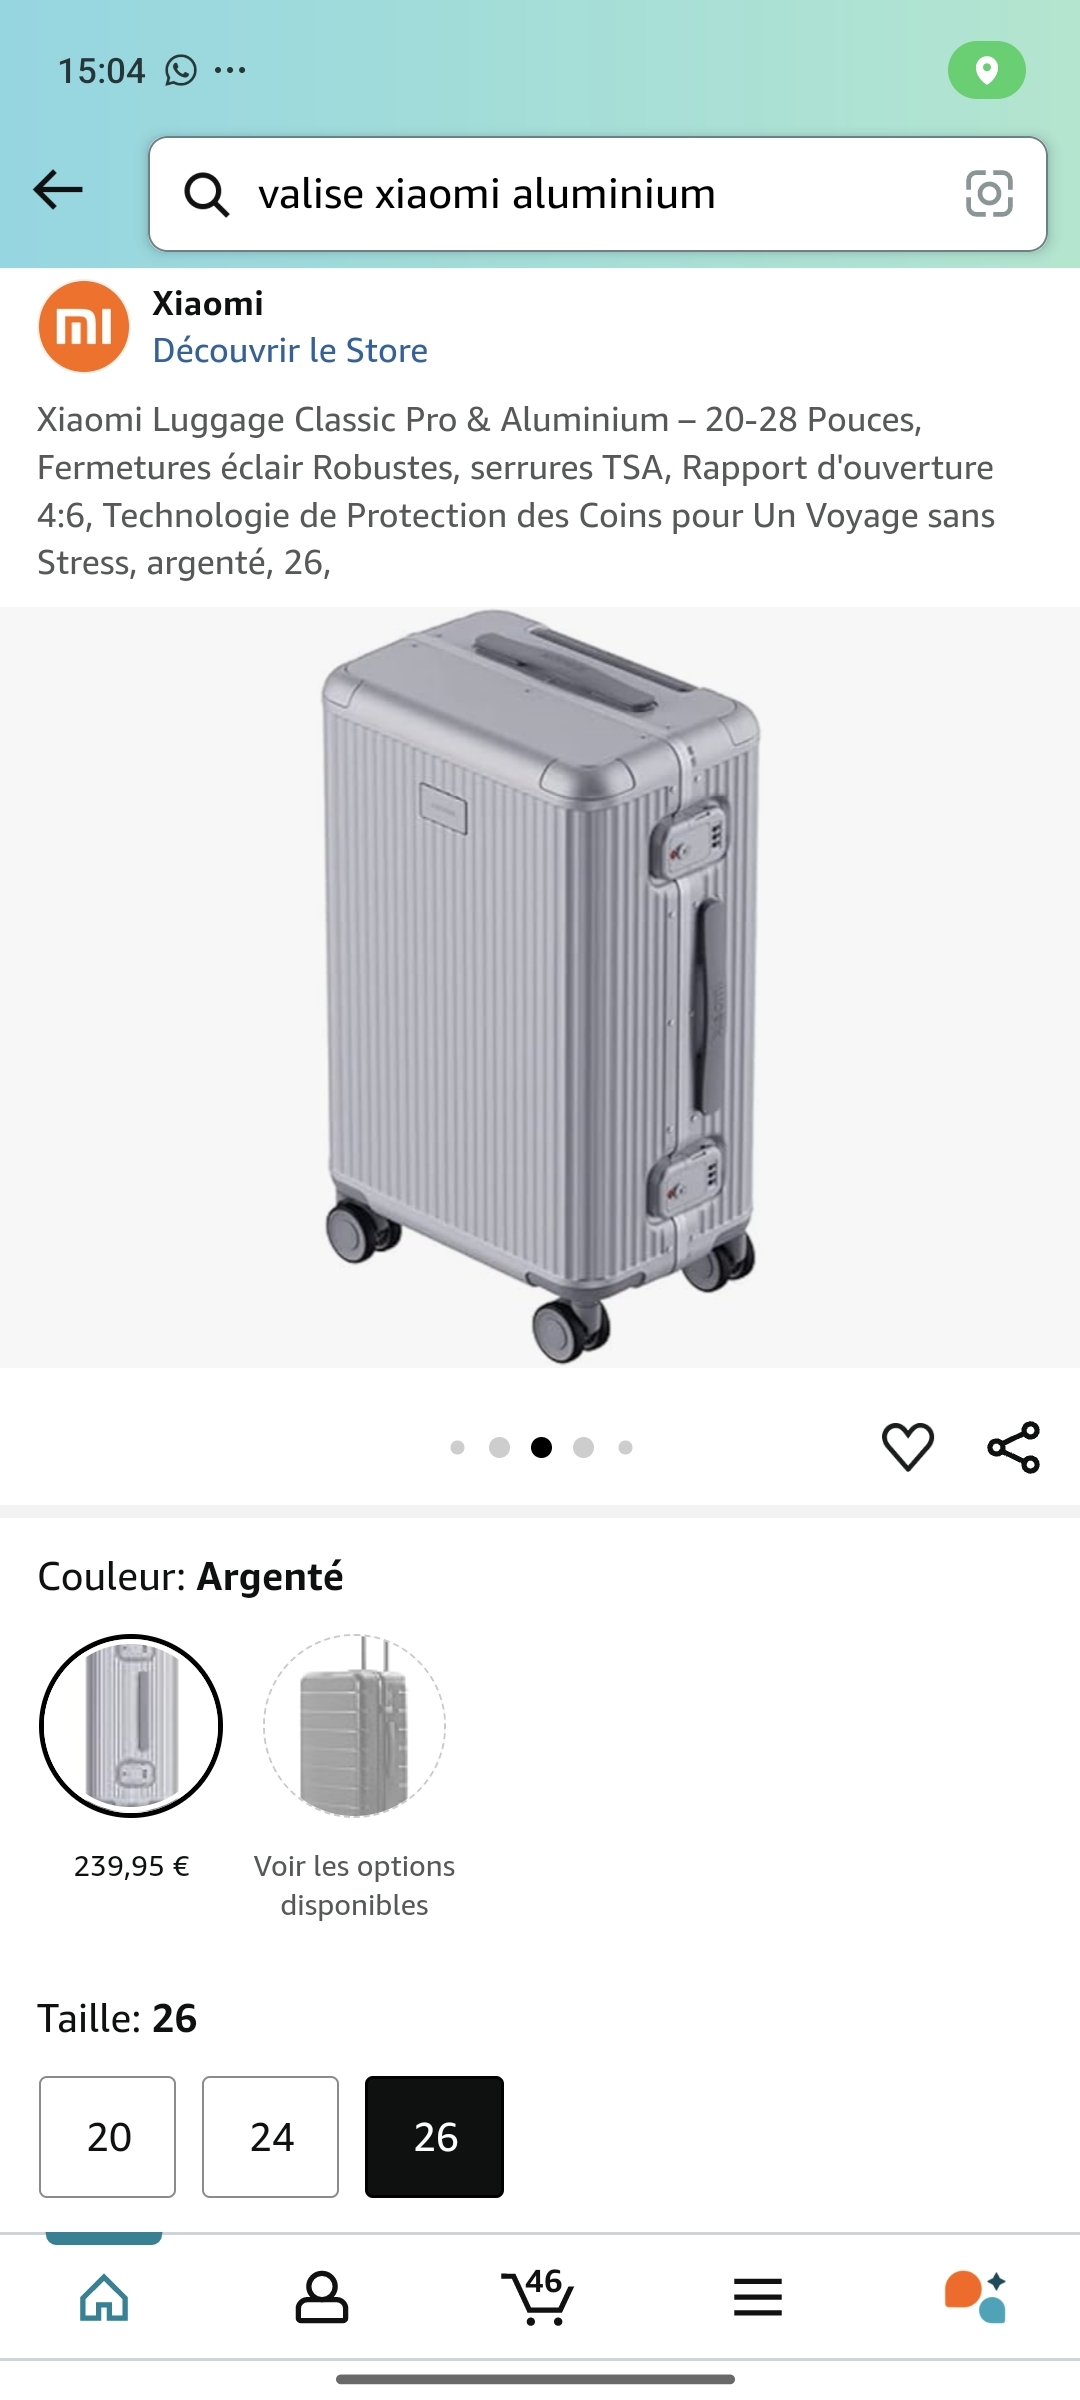Add the suitcase to wishlist with the heart icon
1080x2400 pixels.
(x=907, y=1447)
